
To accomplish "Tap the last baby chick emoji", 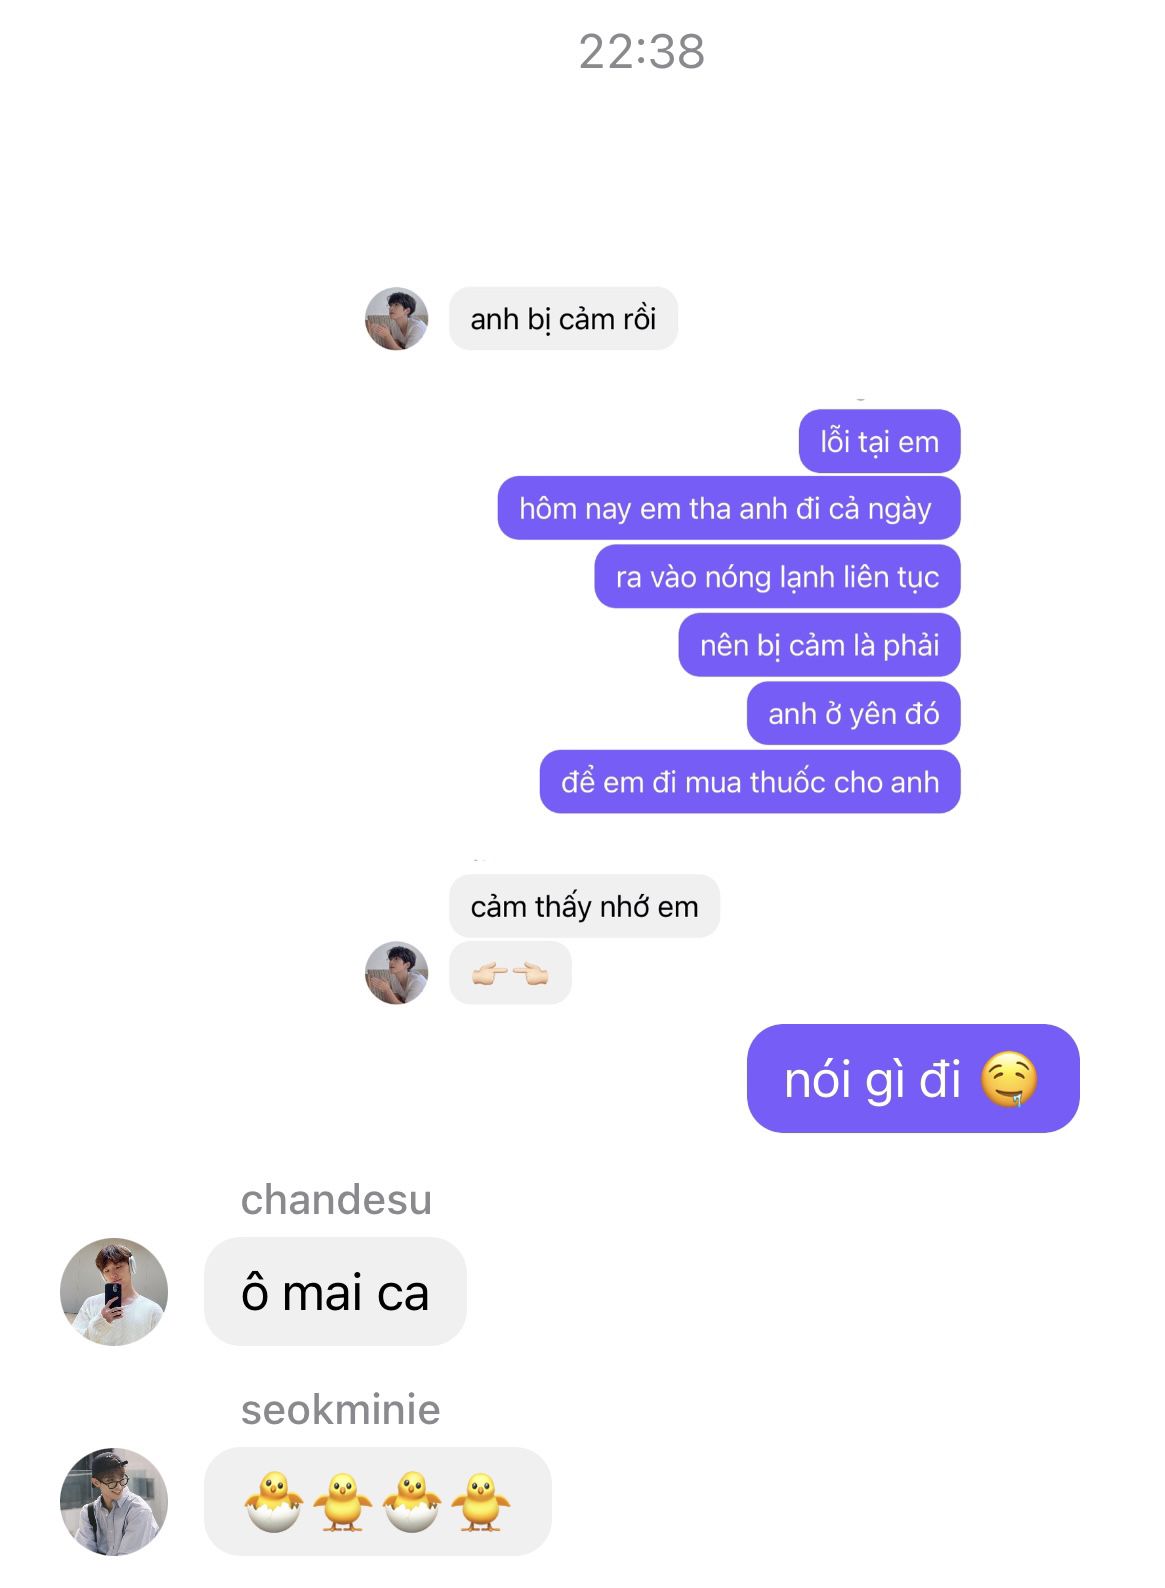I will coord(481,1501).
